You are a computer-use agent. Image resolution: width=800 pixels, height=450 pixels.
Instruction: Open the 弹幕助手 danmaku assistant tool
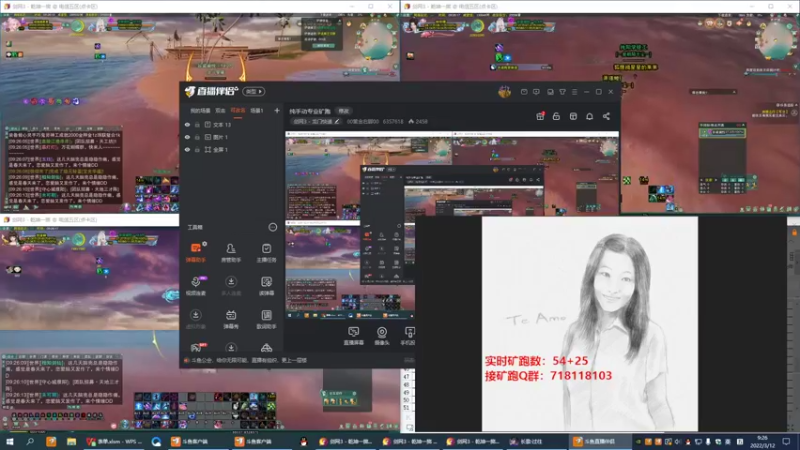coord(195,252)
